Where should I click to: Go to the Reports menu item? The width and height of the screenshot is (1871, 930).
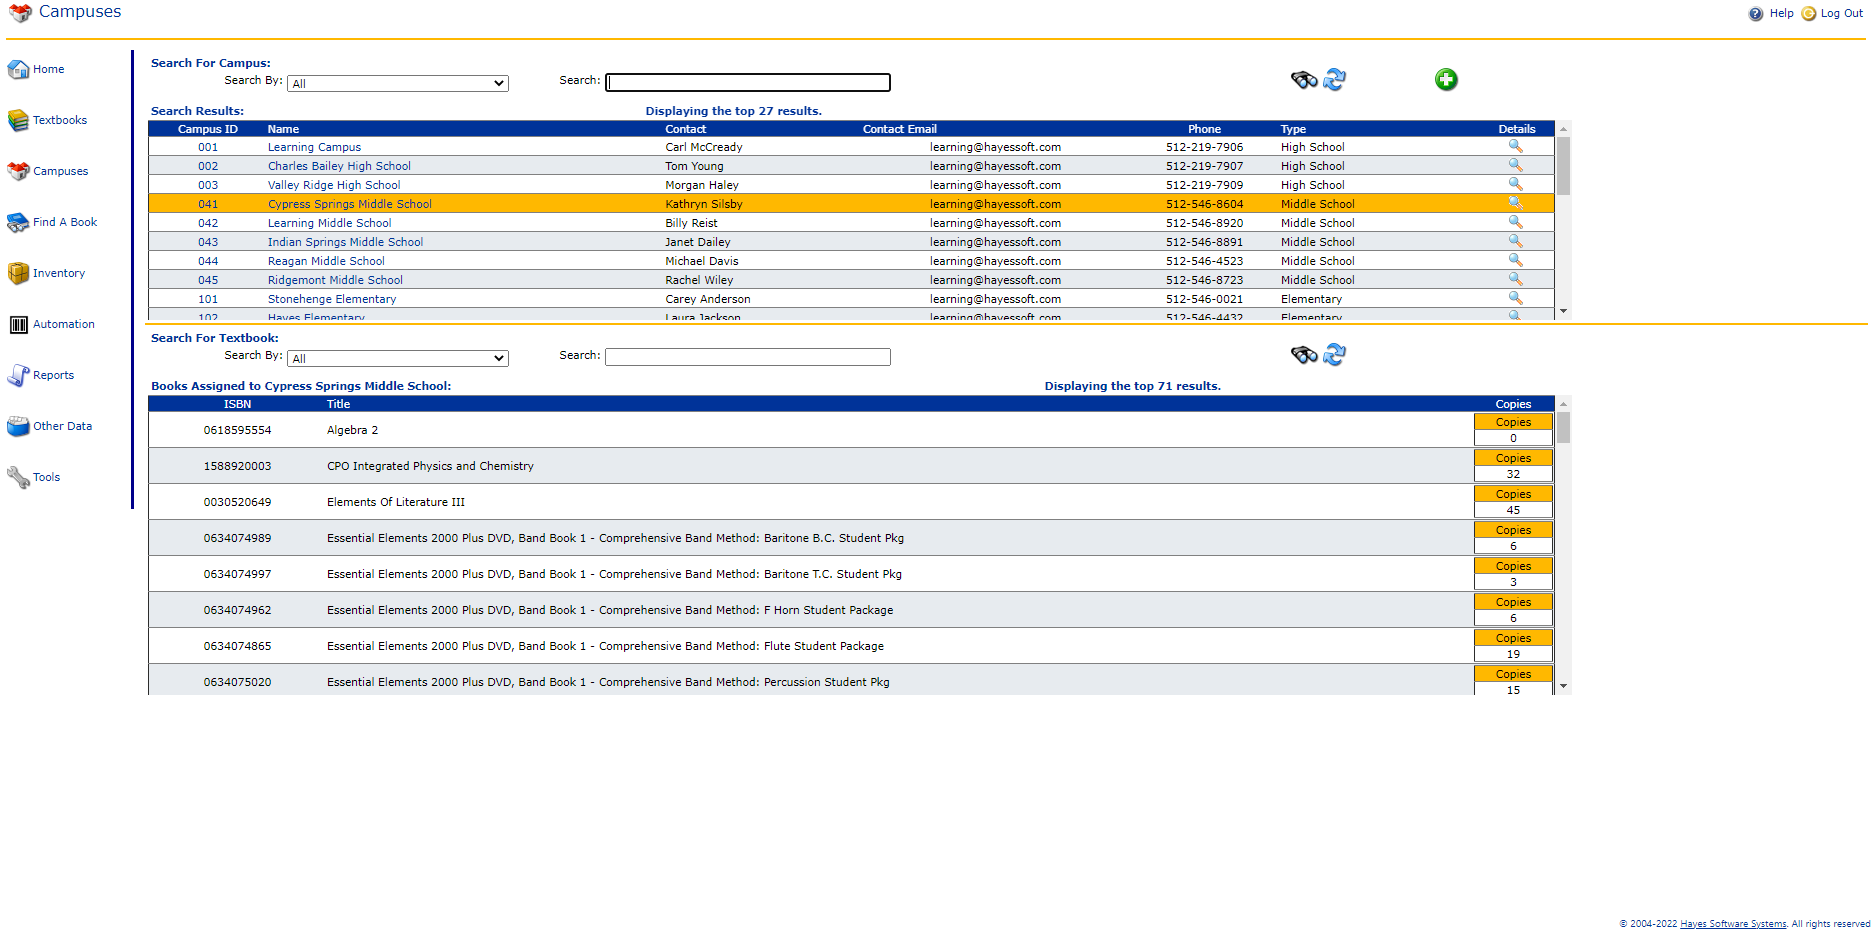click(53, 375)
